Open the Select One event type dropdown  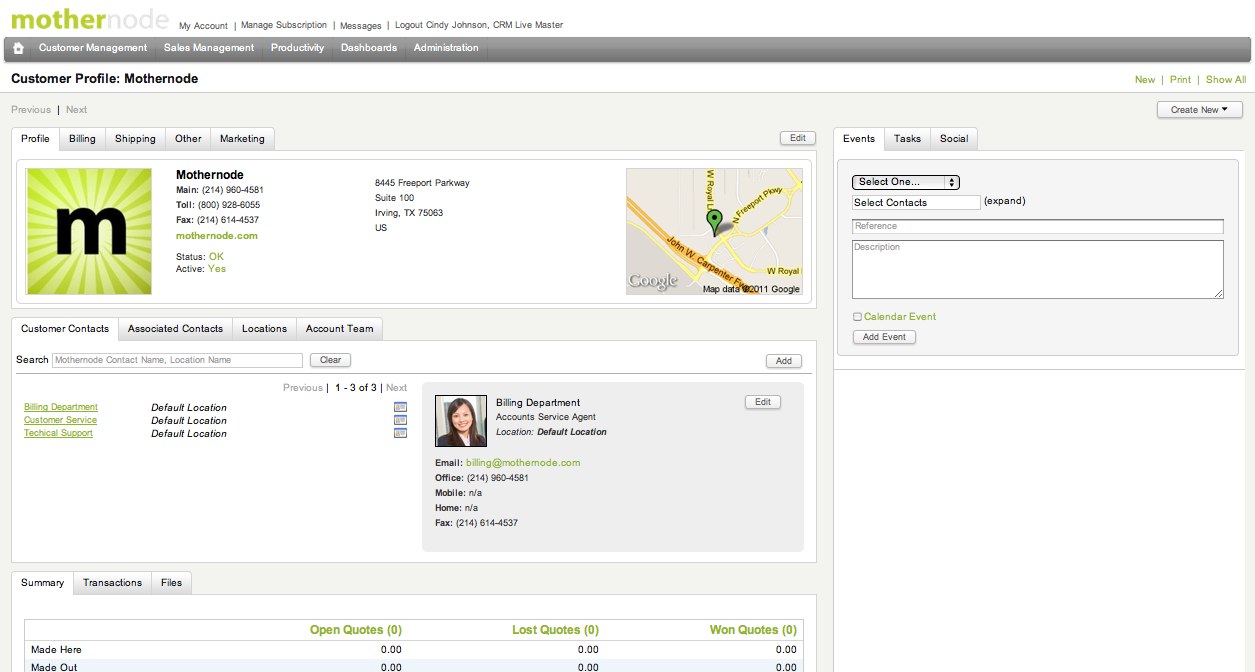coord(905,182)
